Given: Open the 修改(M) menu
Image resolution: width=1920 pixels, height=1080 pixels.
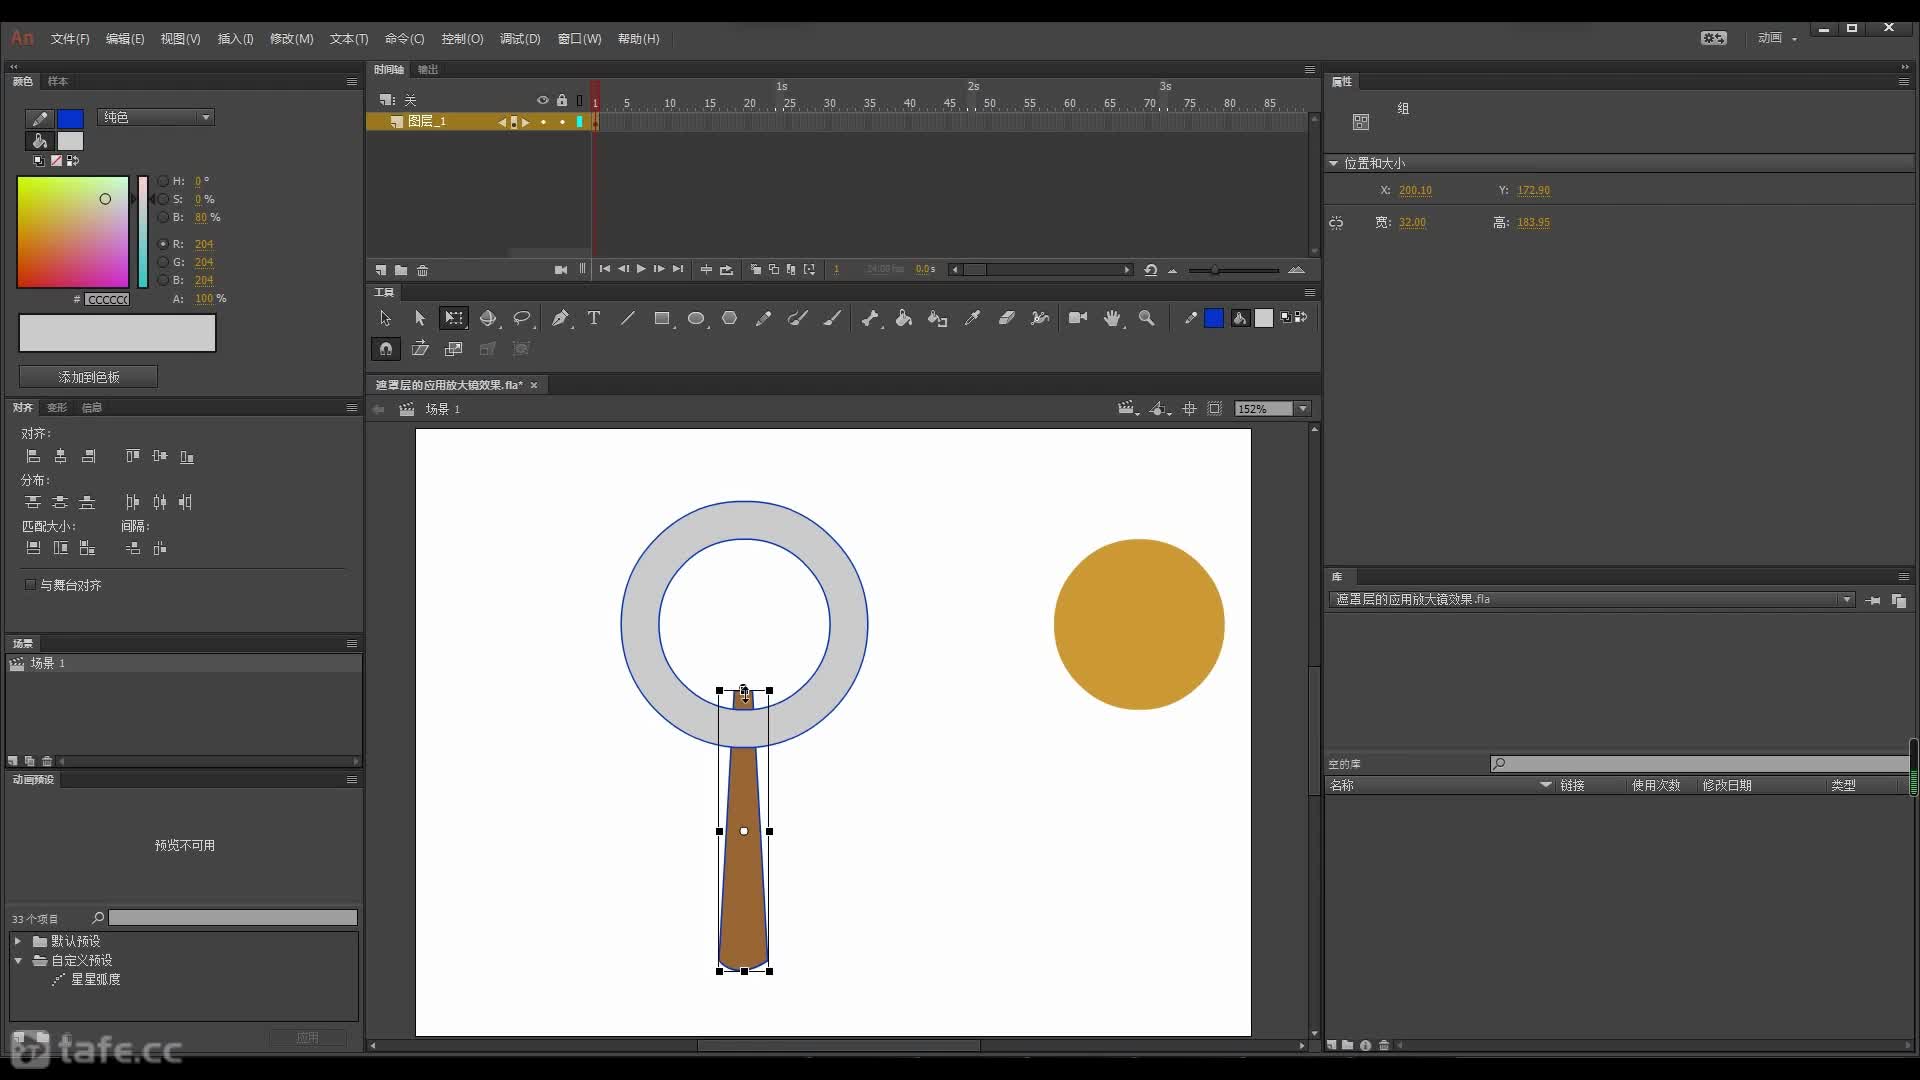Looking at the screenshot, I should [x=291, y=39].
